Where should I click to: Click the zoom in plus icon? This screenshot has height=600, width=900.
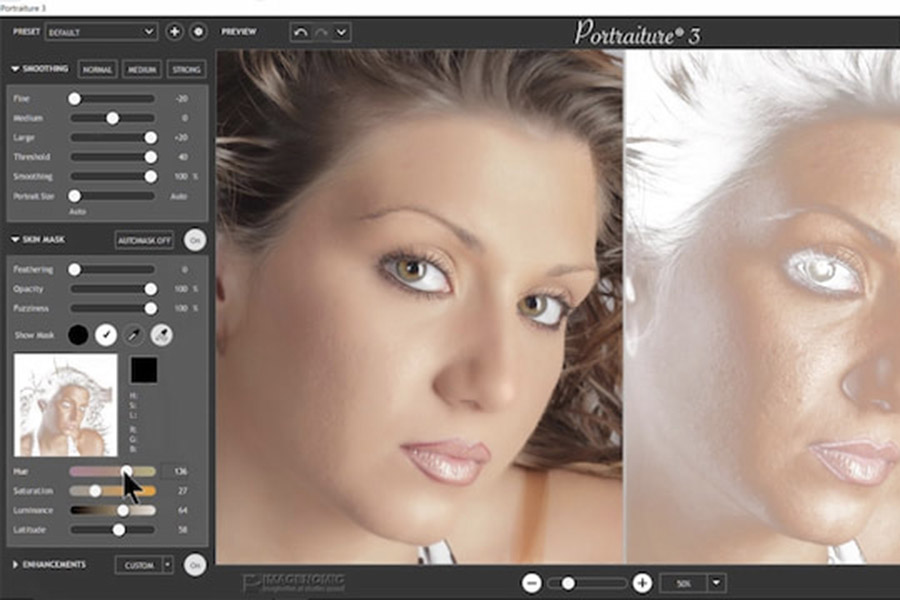pyautogui.click(x=642, y=584)
